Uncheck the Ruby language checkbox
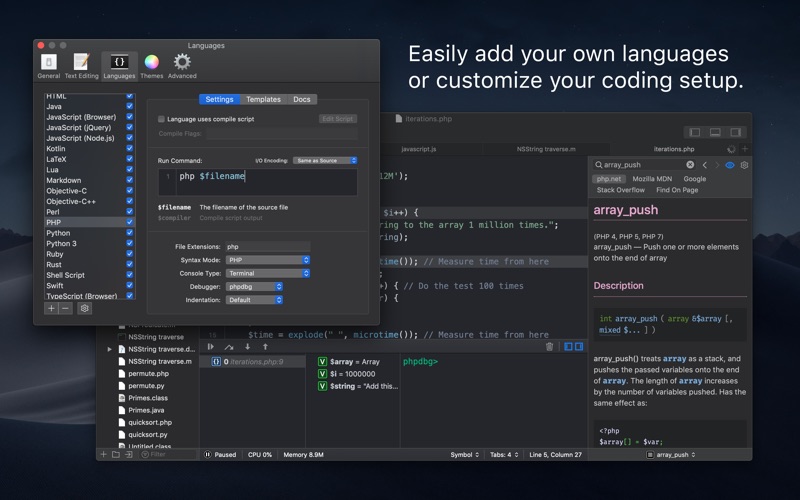This screenshot has width=800, height=500. 130,254
